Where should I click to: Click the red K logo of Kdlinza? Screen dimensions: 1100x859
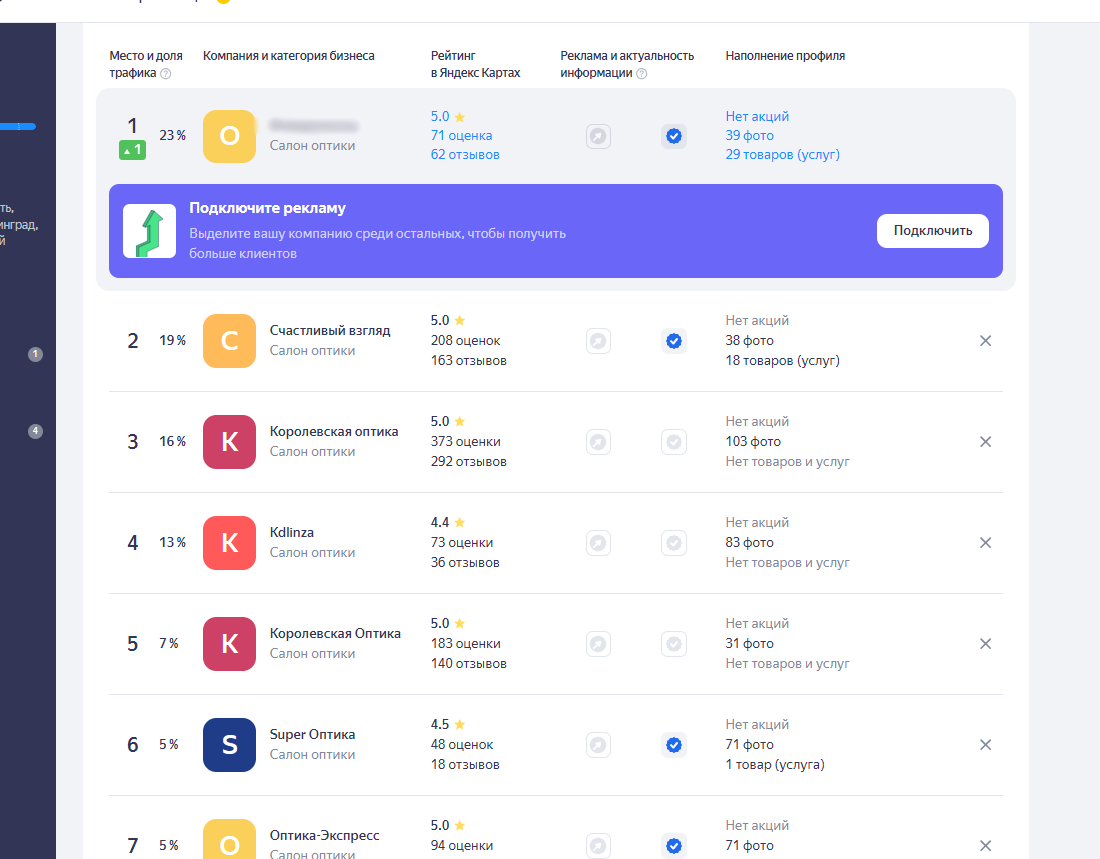point(229,543)
